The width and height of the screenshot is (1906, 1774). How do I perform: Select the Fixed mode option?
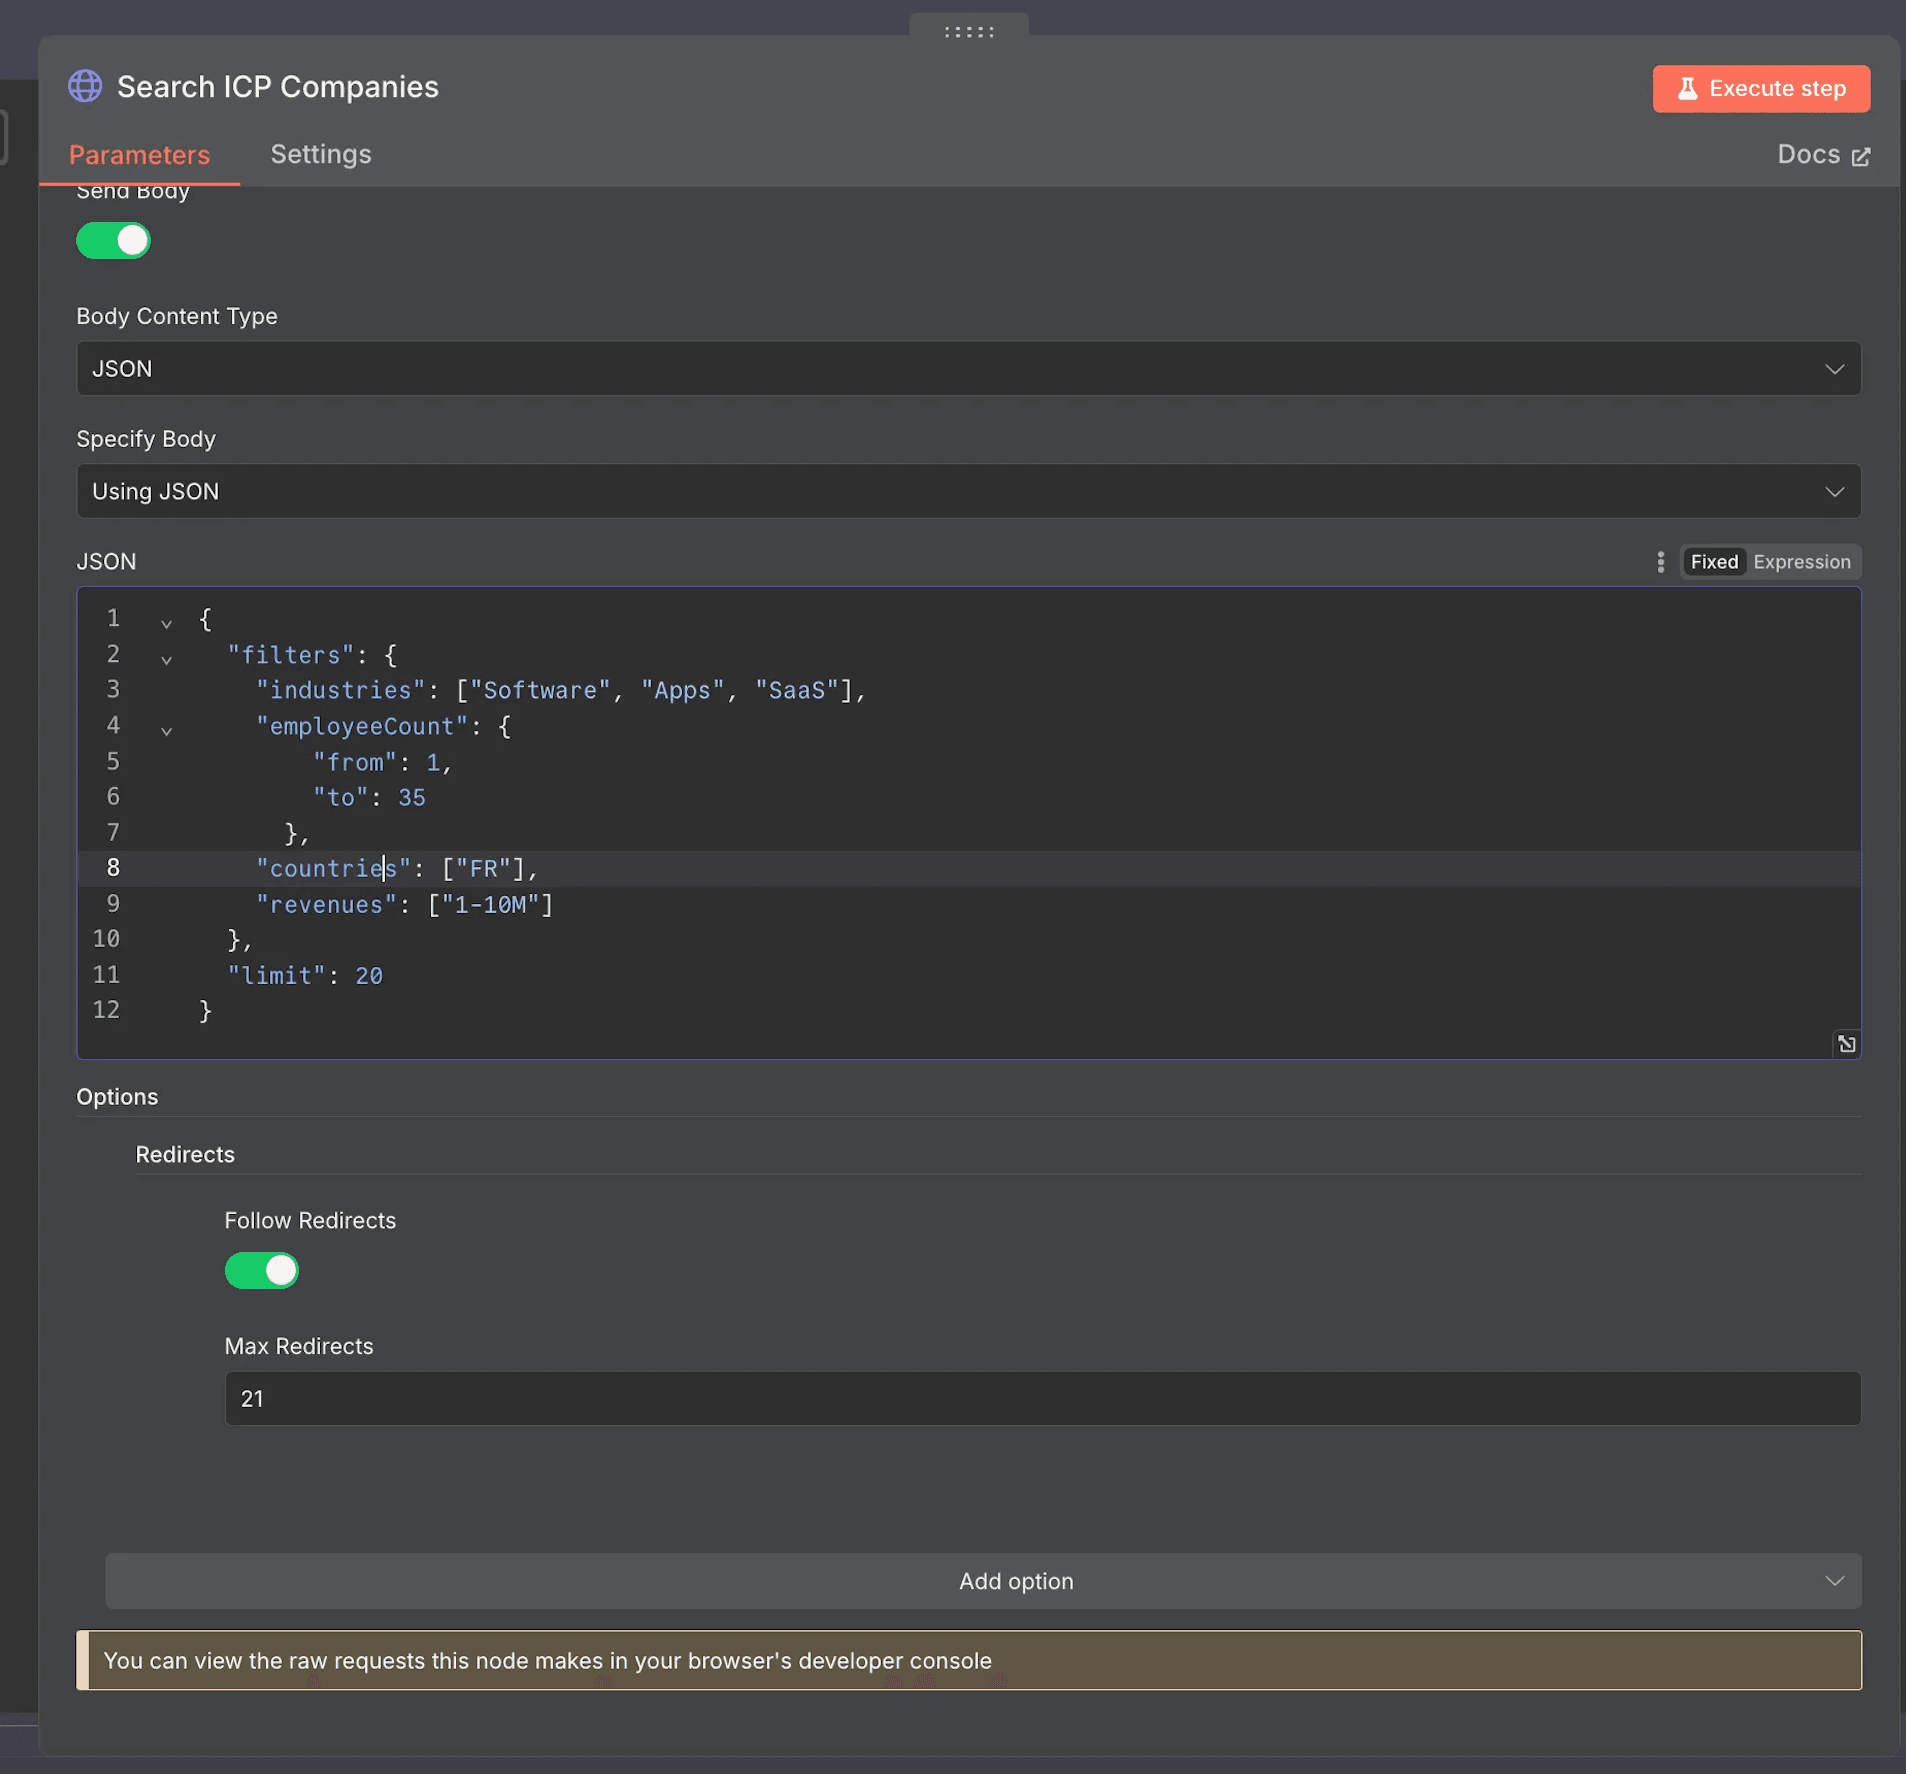point(1714,562)
